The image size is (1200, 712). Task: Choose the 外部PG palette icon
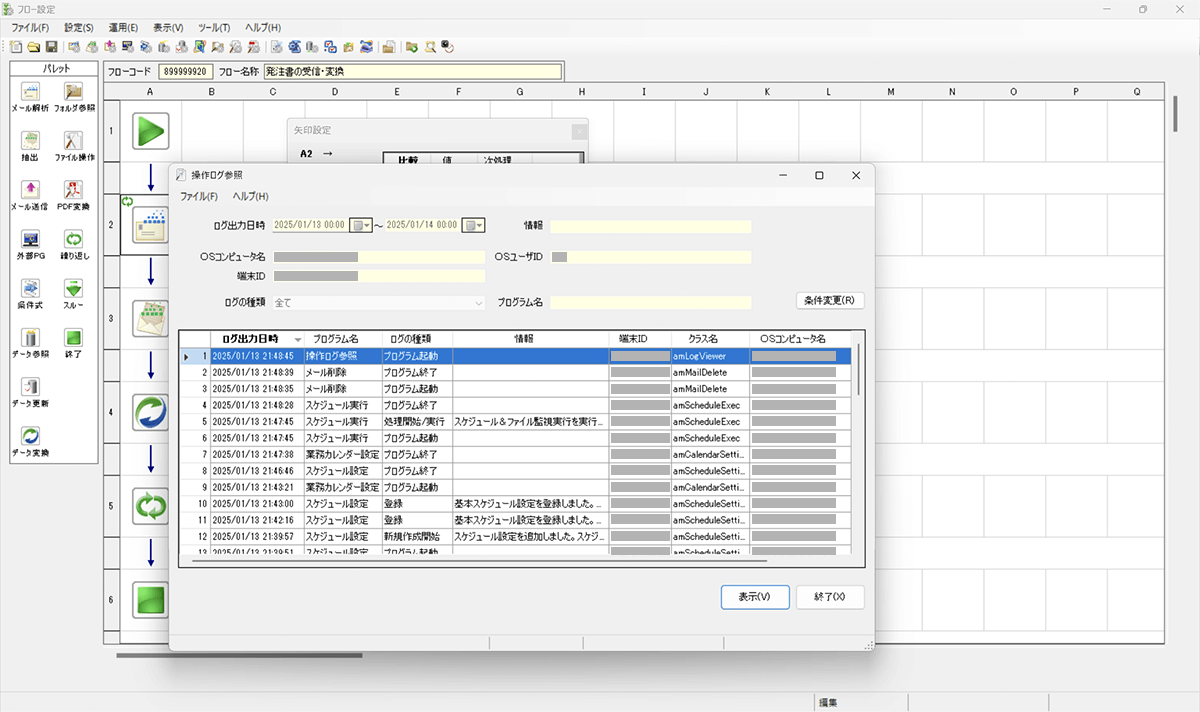(30, 240)
